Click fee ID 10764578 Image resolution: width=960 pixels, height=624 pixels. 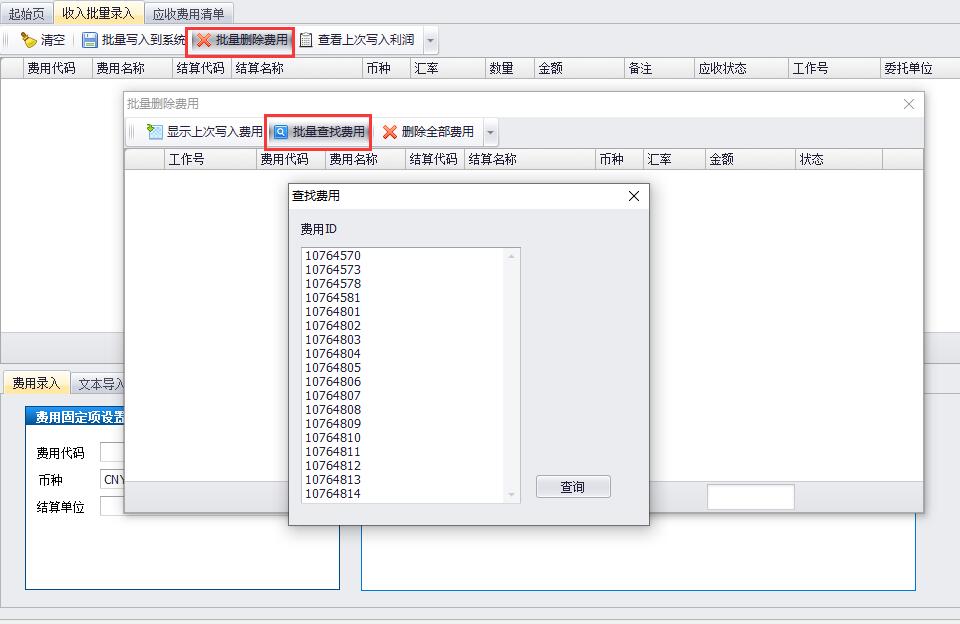[333, 284]
